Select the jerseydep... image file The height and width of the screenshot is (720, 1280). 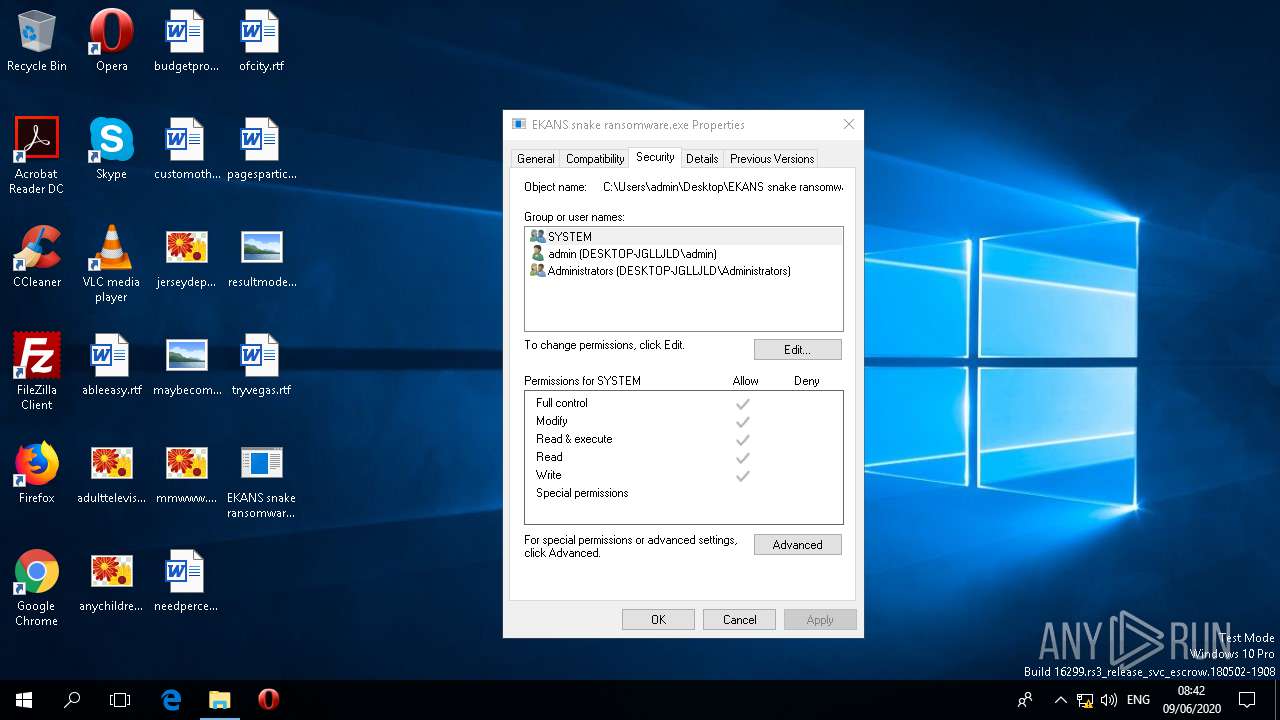[186, 257]
